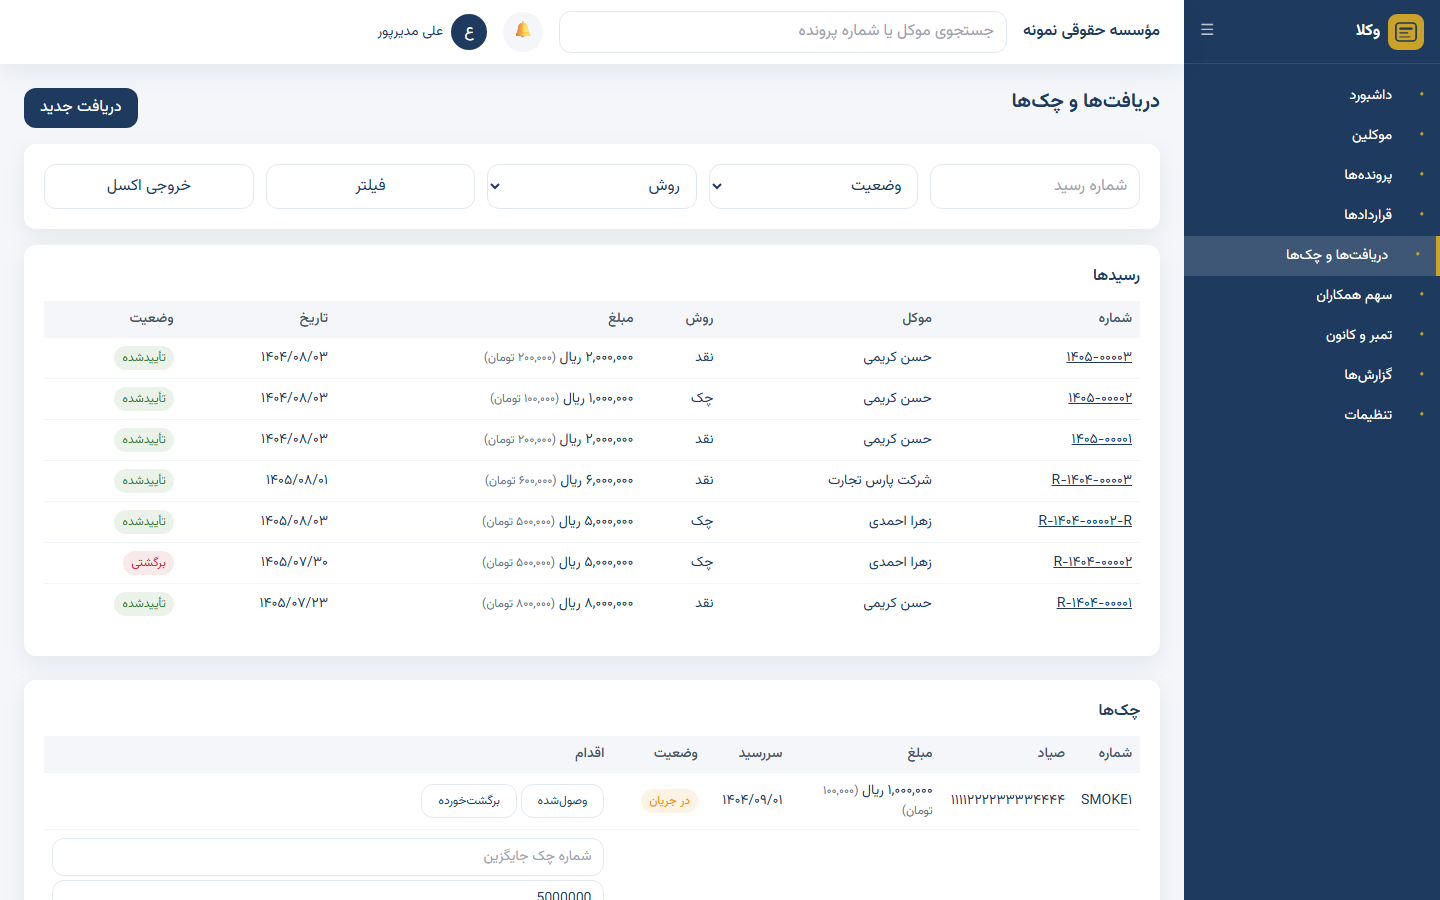This screenshot has height=900, width=1440.
Task: Click the مبلغ column header in رسیدها
Action: 621,318
